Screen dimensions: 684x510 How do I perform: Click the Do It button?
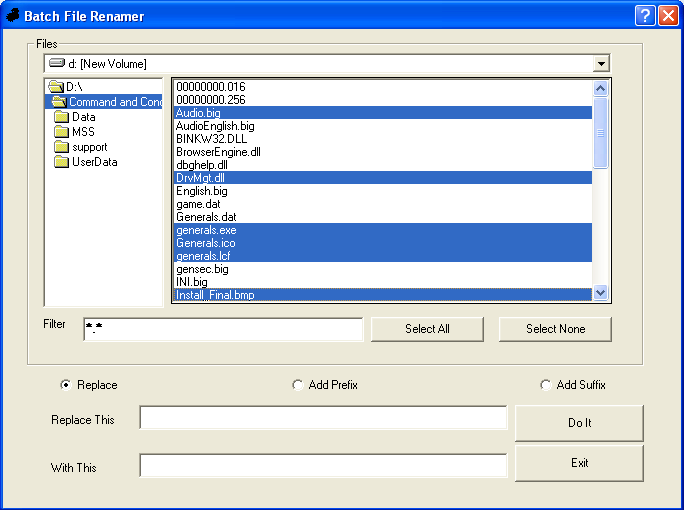[x=579, y=423]
